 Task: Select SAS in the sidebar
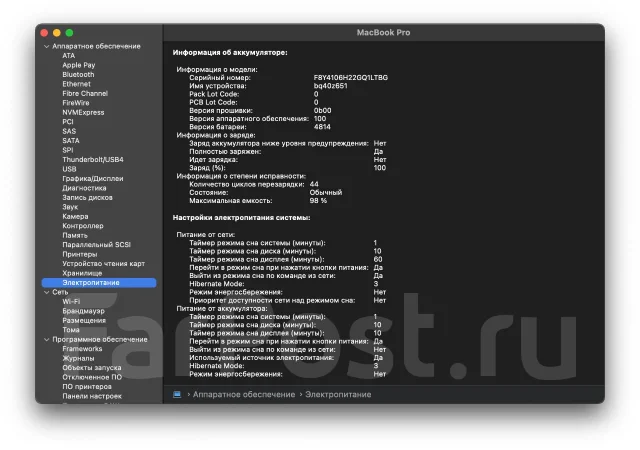(69, 131)
